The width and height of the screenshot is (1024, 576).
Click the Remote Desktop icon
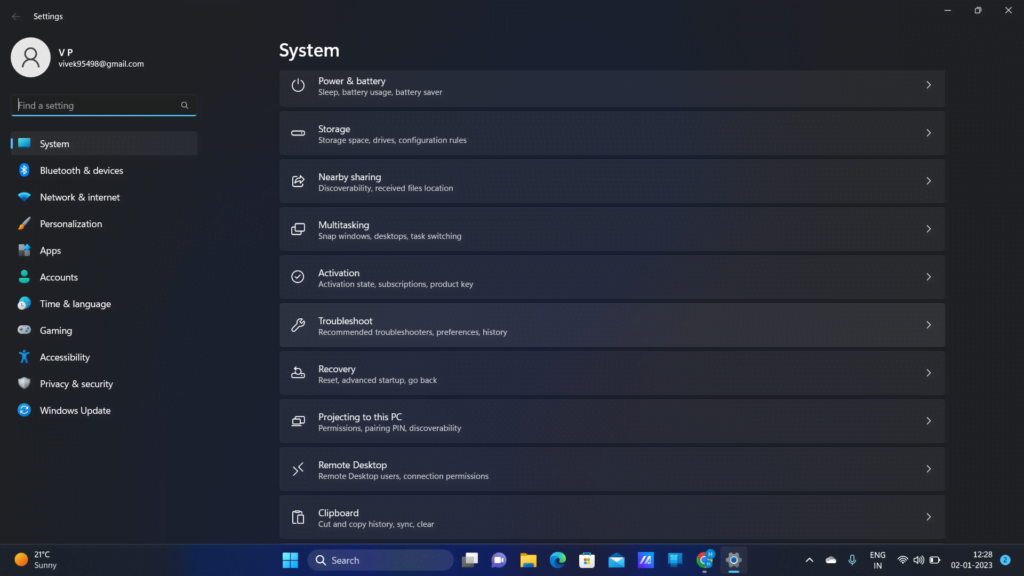tap(298, 469)
